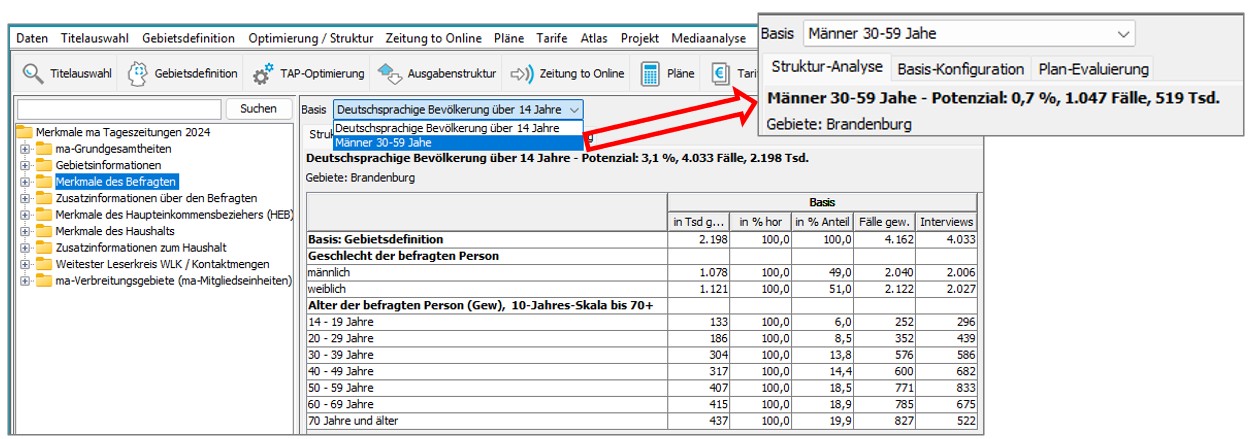Open the Daten menu
The image size is (1253, 439).
click(32, 38)
